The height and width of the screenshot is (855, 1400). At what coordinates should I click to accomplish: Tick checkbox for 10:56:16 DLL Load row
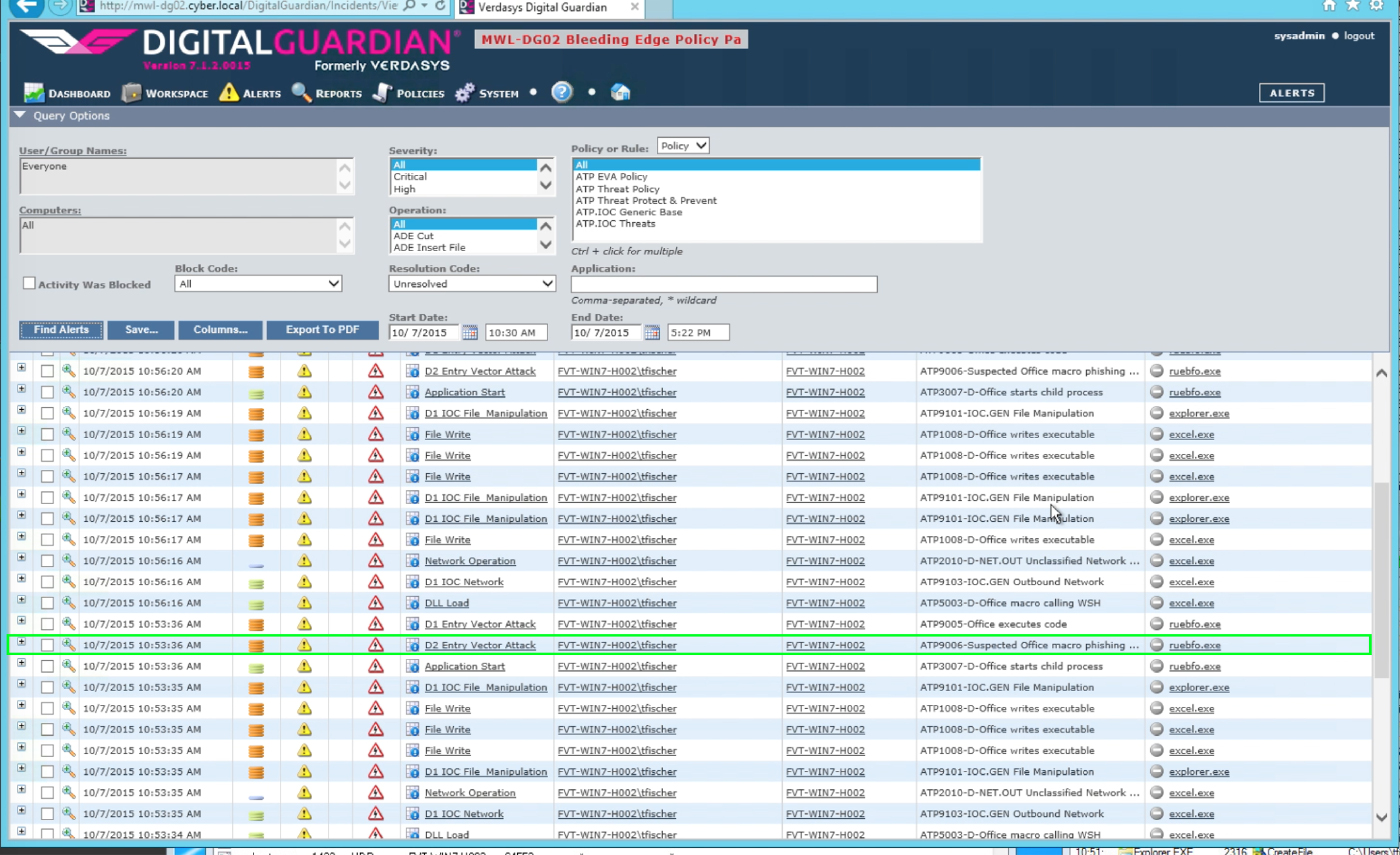tap(47, 603)
